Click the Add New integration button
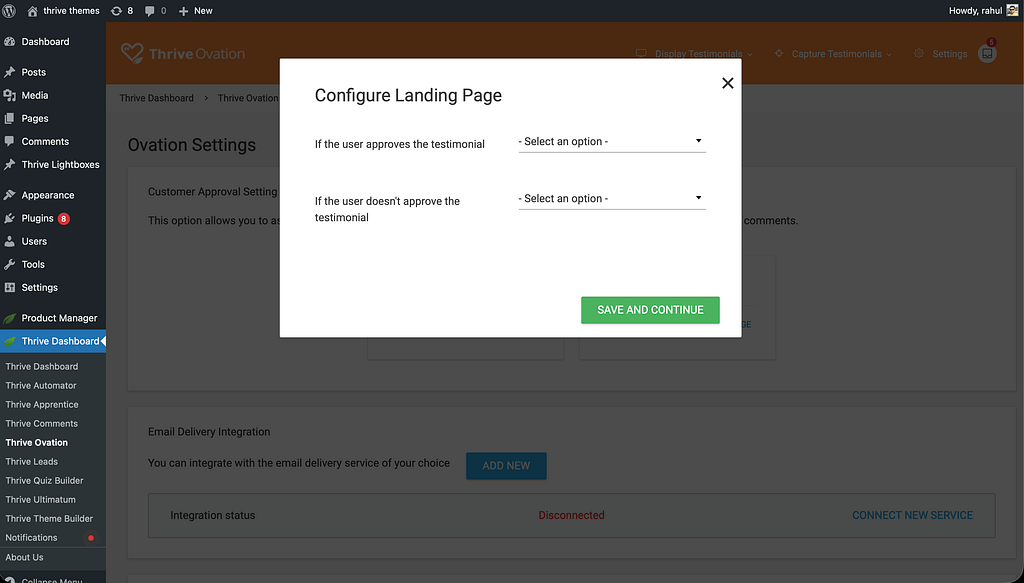 tap(506, 466)
